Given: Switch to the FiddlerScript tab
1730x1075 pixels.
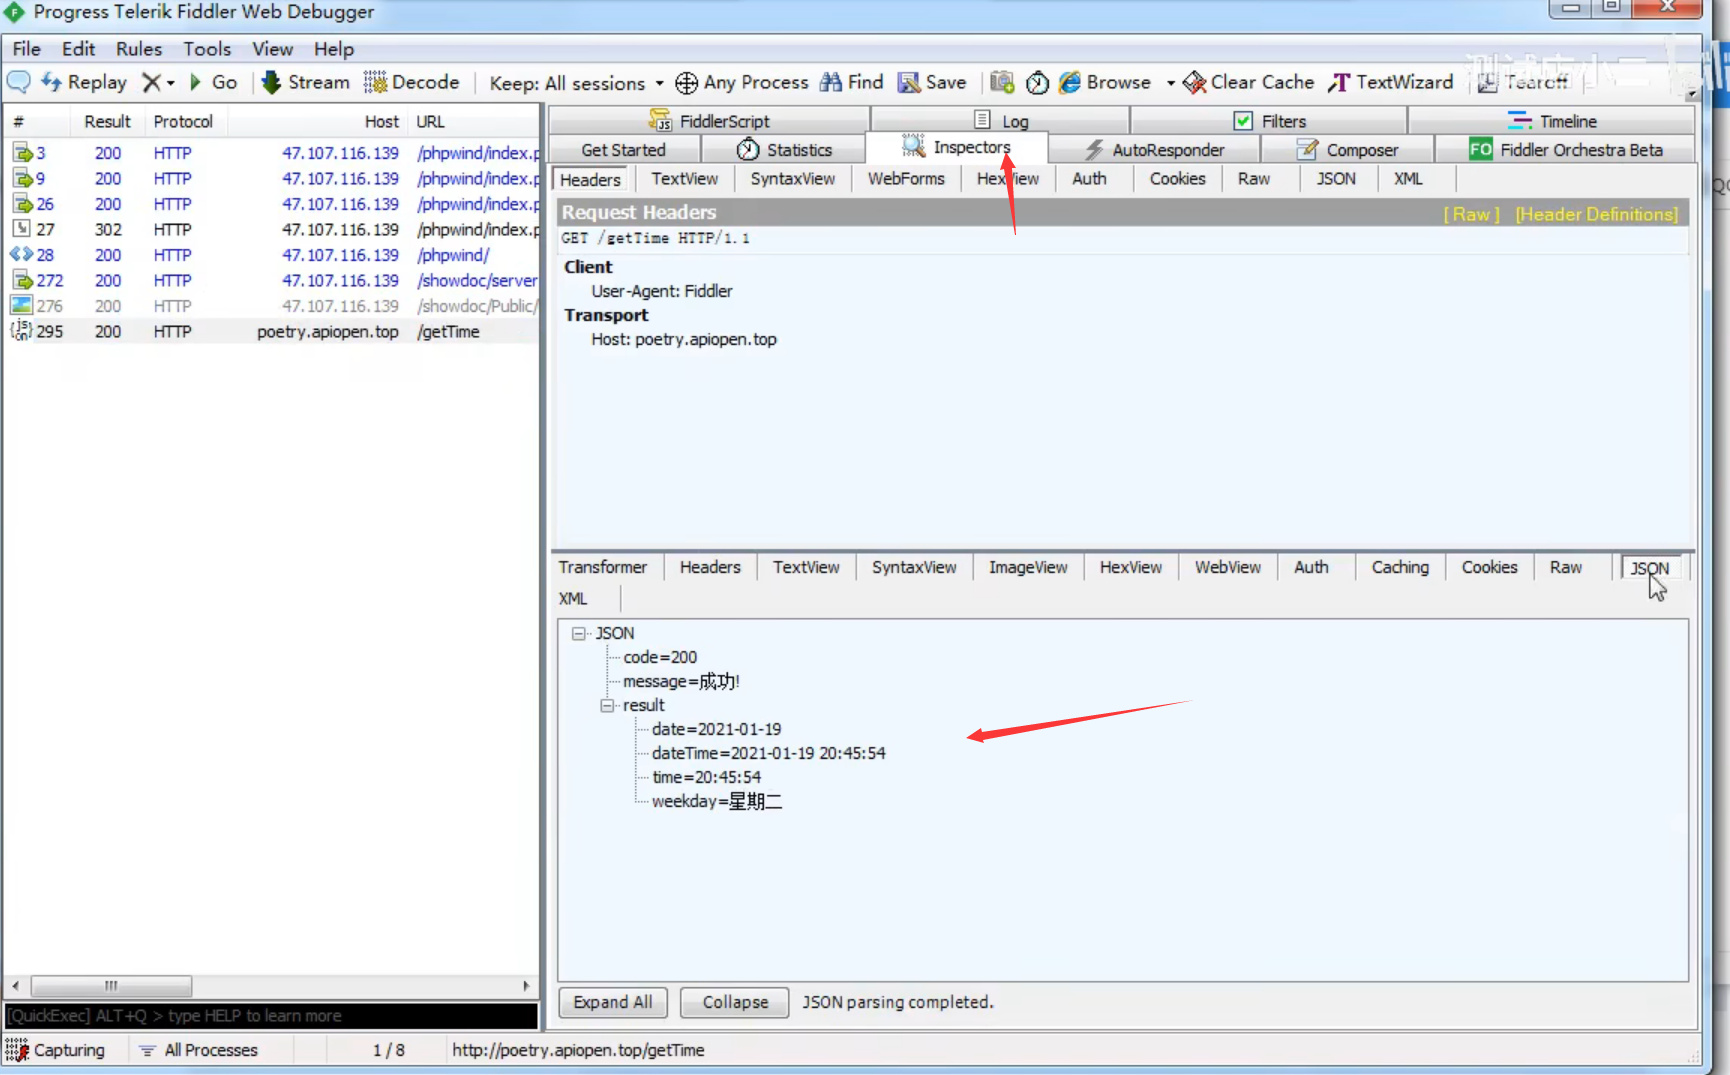Looking at the screenshot, I should (x=709, y=121).
